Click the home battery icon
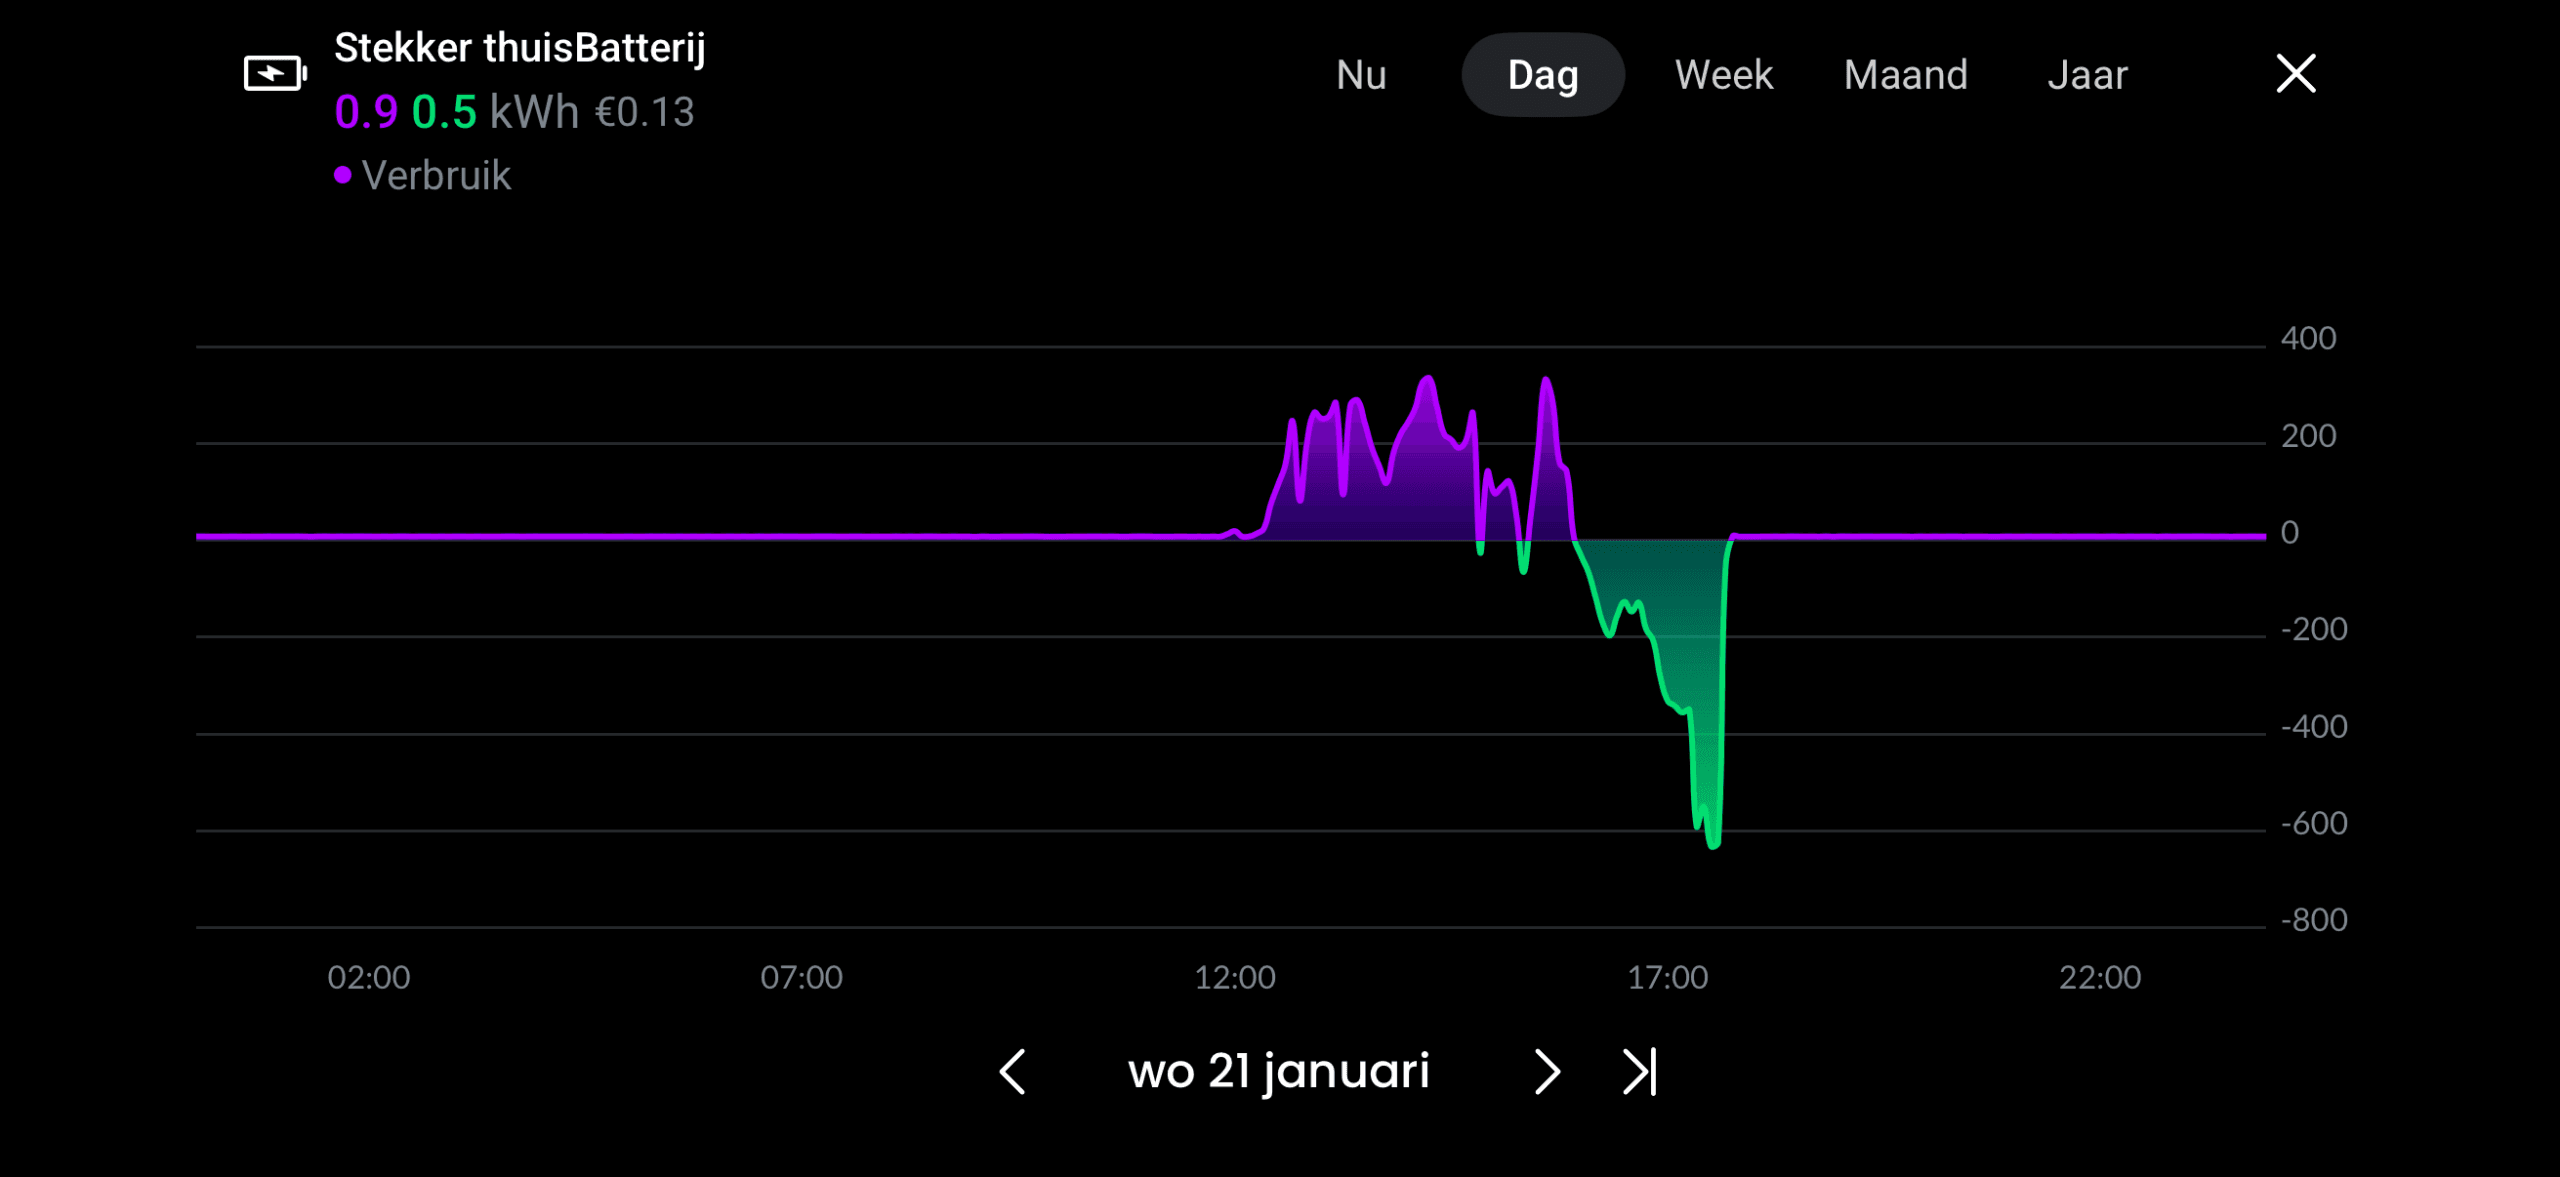Screen dimensions: 2560x1177 274,73
